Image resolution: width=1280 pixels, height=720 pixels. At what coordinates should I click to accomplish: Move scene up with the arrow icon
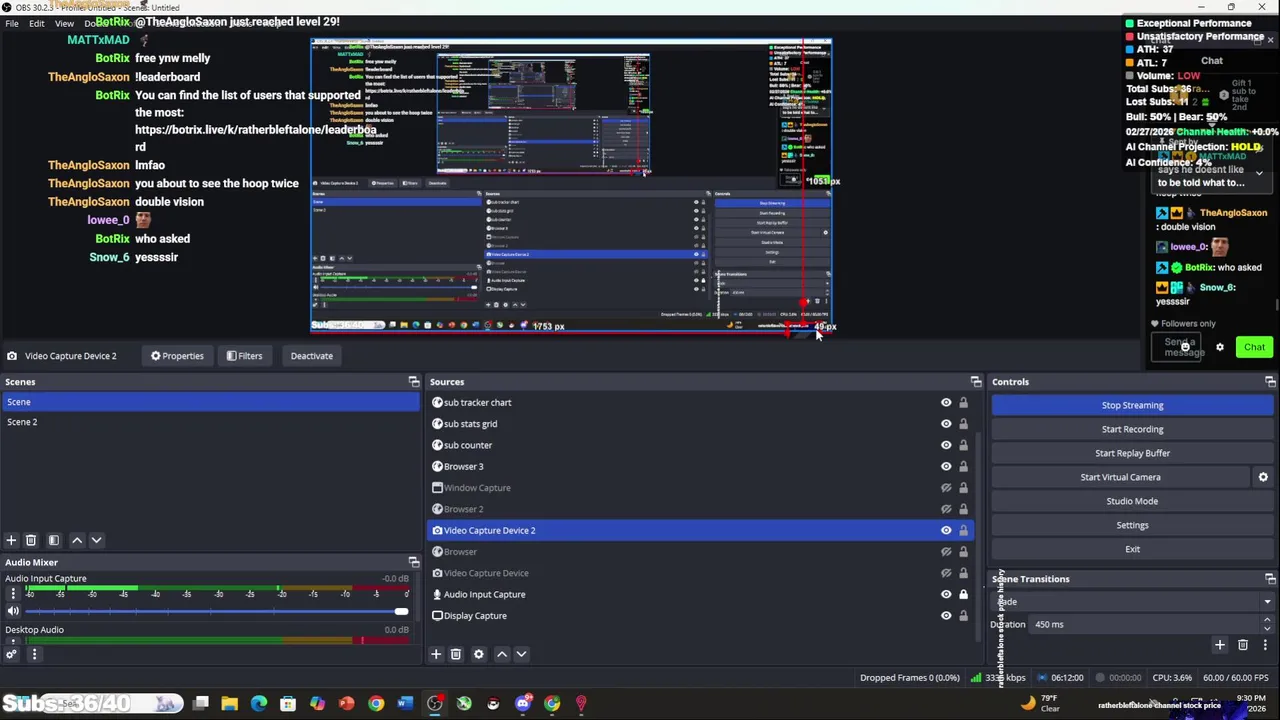(x=77, y=540)
